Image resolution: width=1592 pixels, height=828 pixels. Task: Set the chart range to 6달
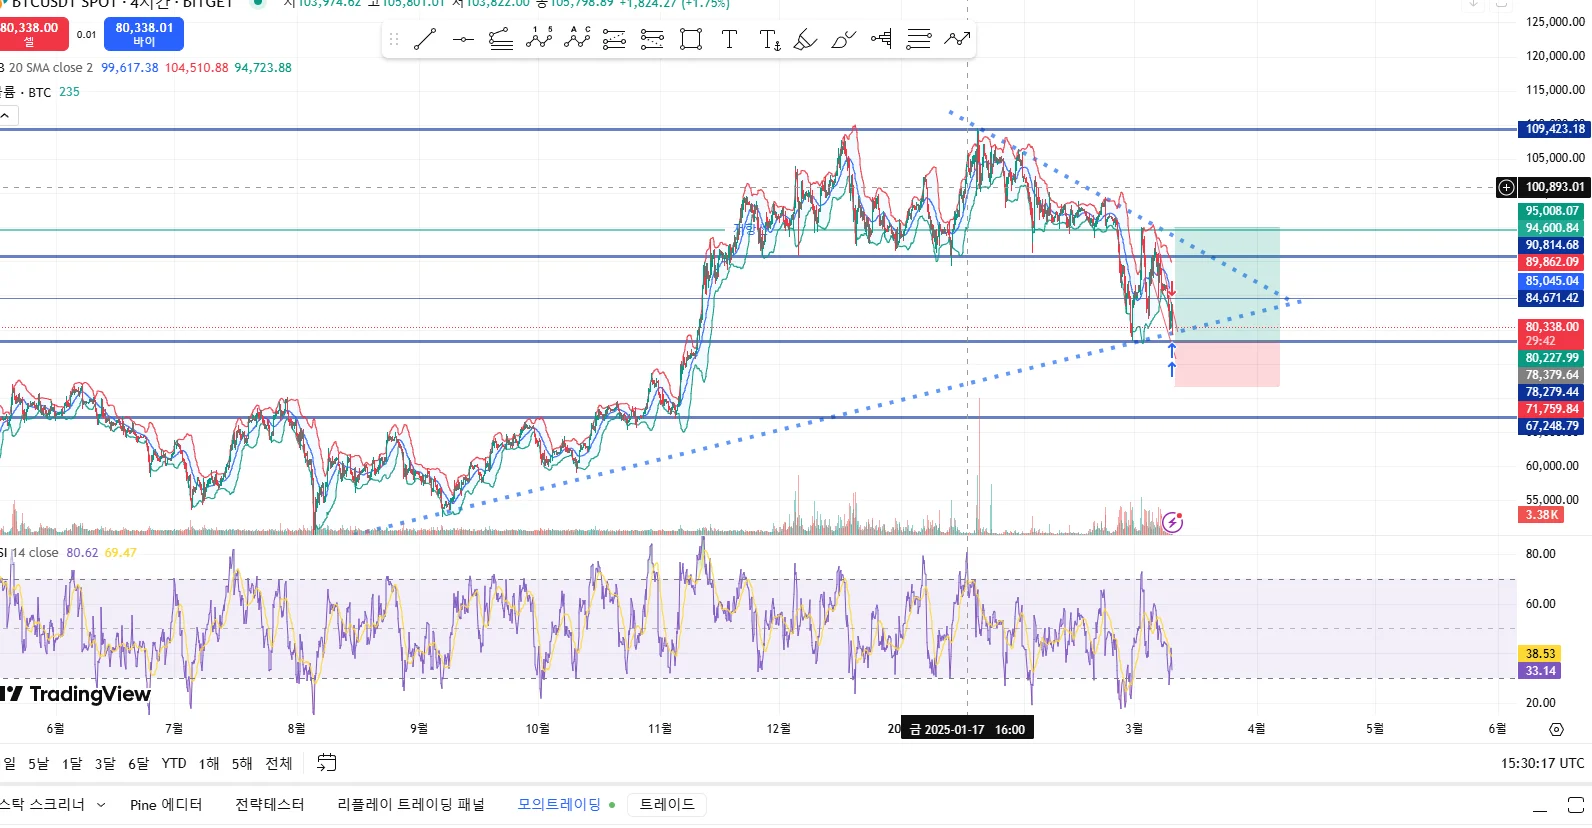138,764
